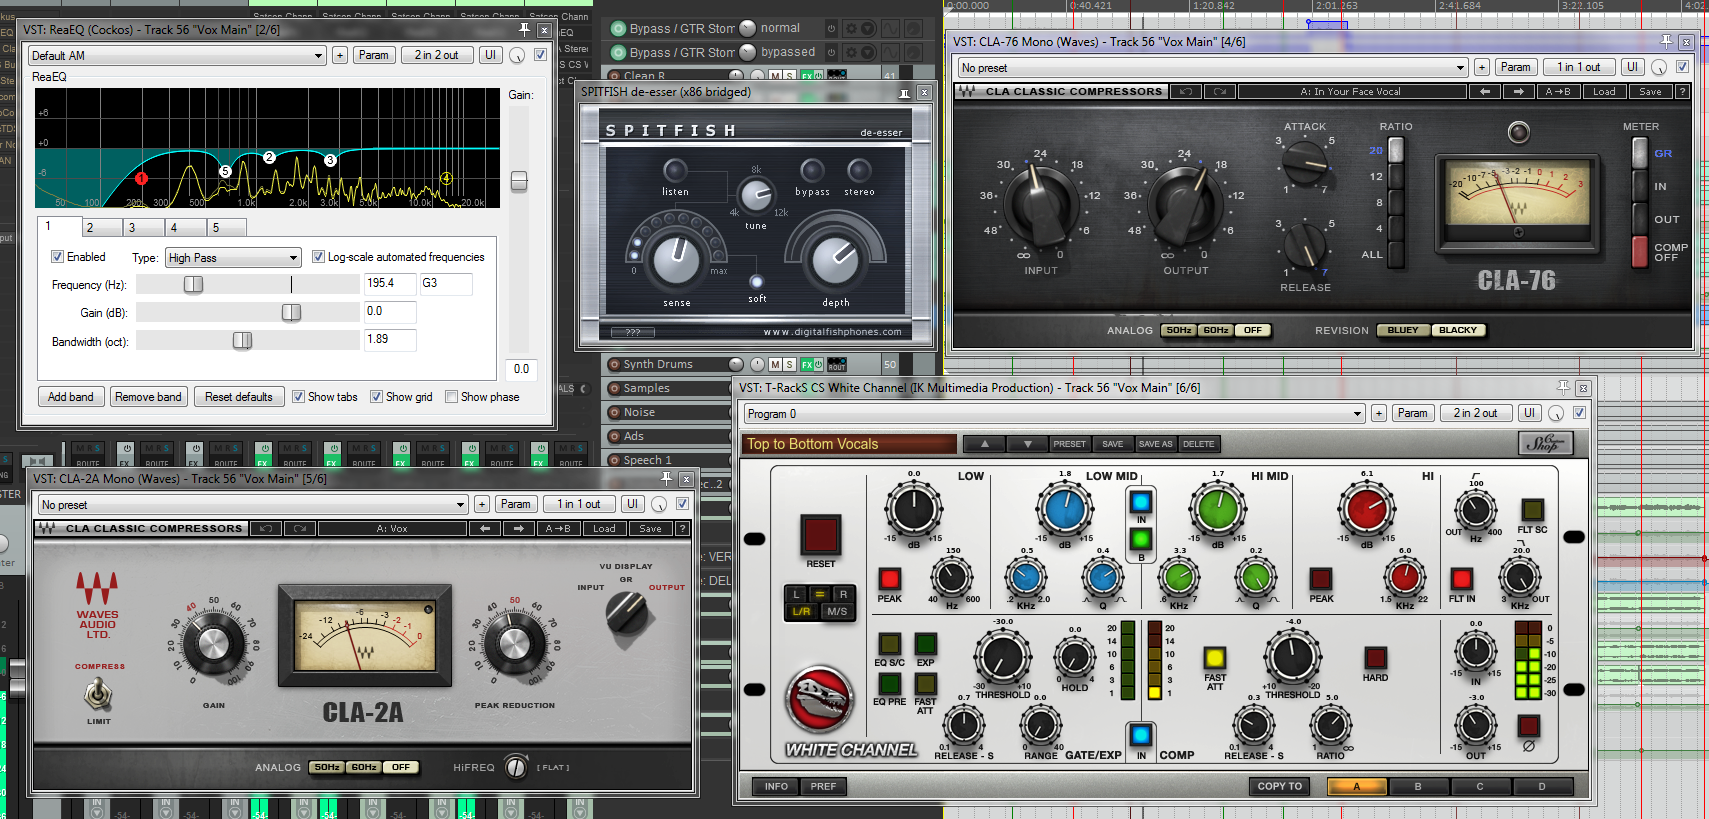
Task: Click the Add band button
Action: (71, 397)
